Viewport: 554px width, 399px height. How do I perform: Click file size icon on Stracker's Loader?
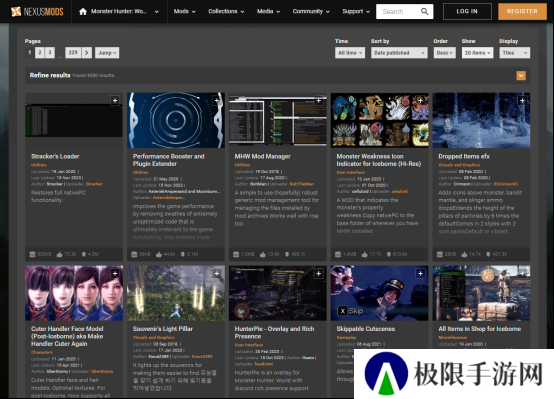click(x=33, y=254)
